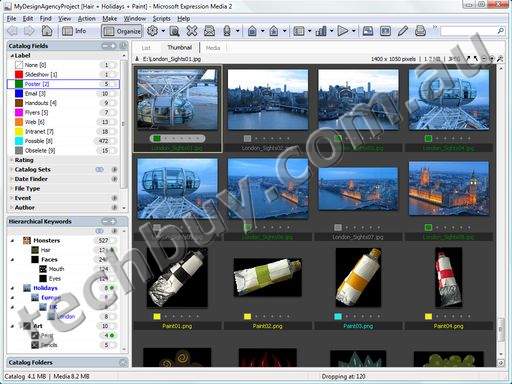This screenshot has height=384, width=512.
Task: Click the Forward navigation arrow
Action: [29, 31]
